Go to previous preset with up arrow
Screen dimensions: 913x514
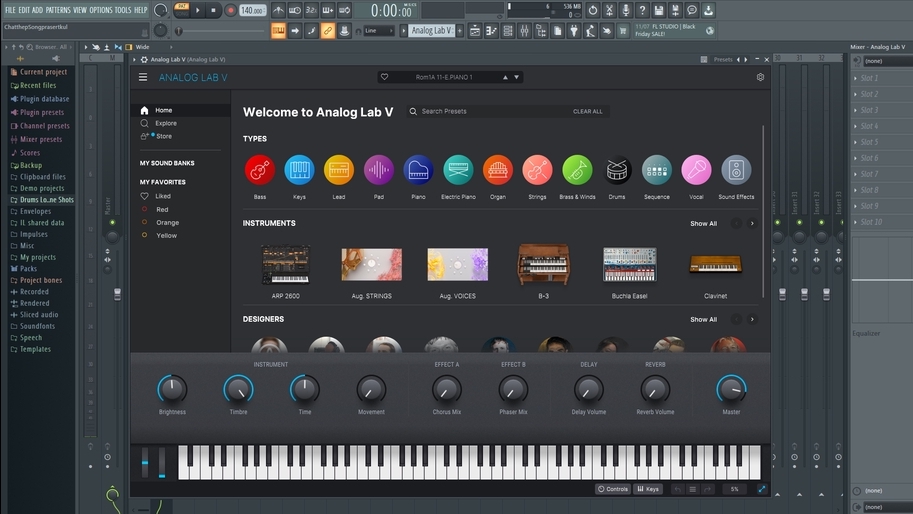click(505, 77)
